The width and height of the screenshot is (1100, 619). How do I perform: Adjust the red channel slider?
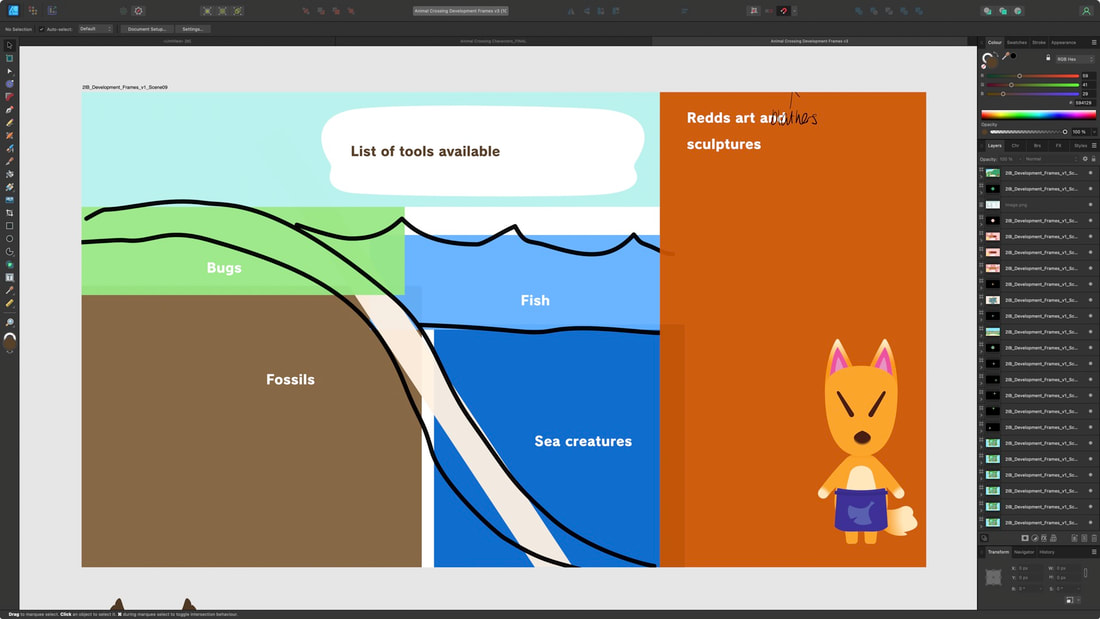pyautogui.click(x=1034, y=76)
